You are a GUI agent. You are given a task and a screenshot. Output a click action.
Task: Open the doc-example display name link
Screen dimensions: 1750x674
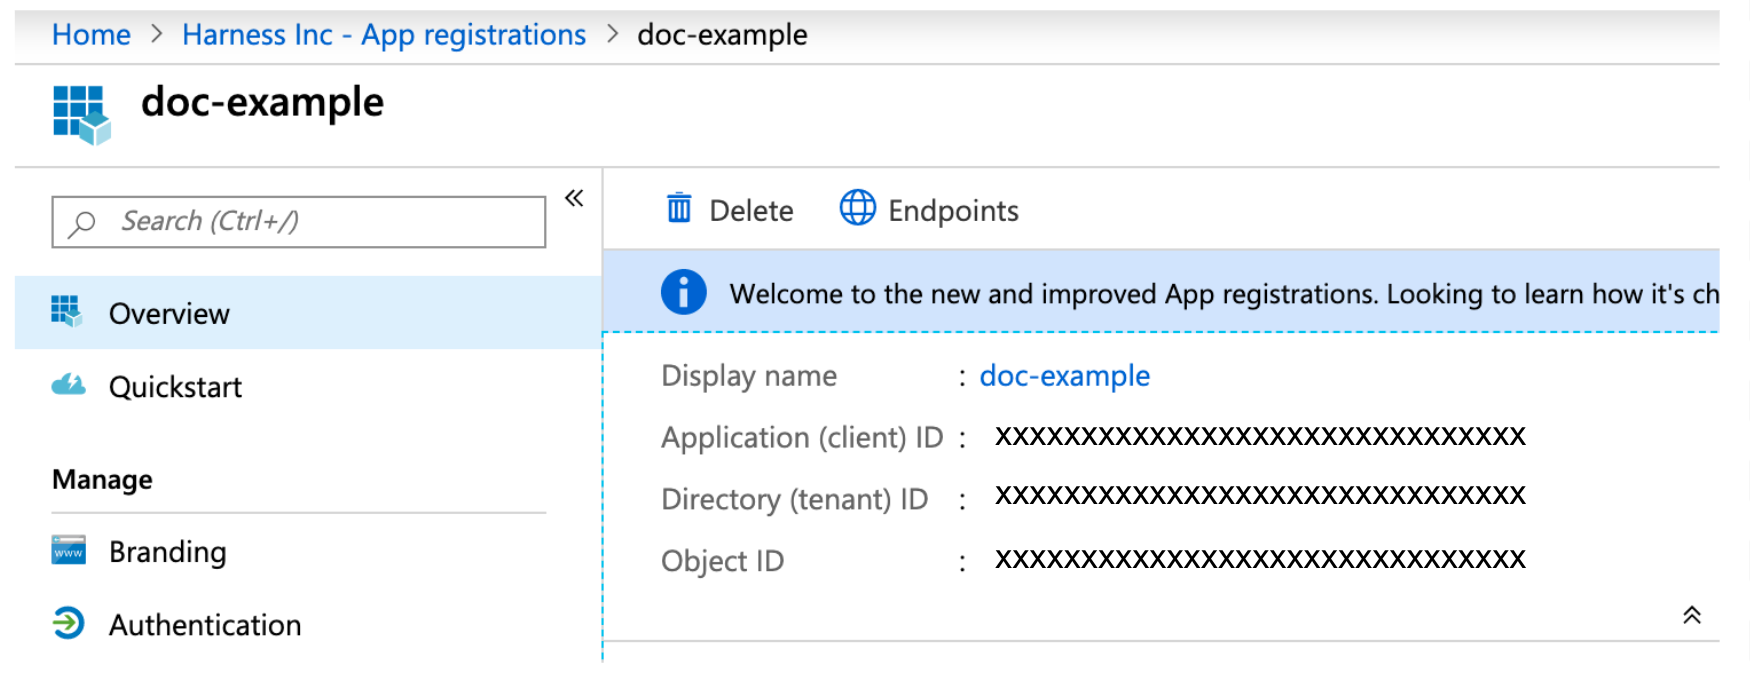point(1064,376)
